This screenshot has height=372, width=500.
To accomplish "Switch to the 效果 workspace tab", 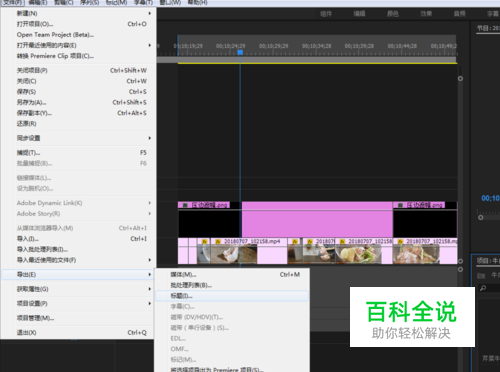I will [x=426, y=14].
